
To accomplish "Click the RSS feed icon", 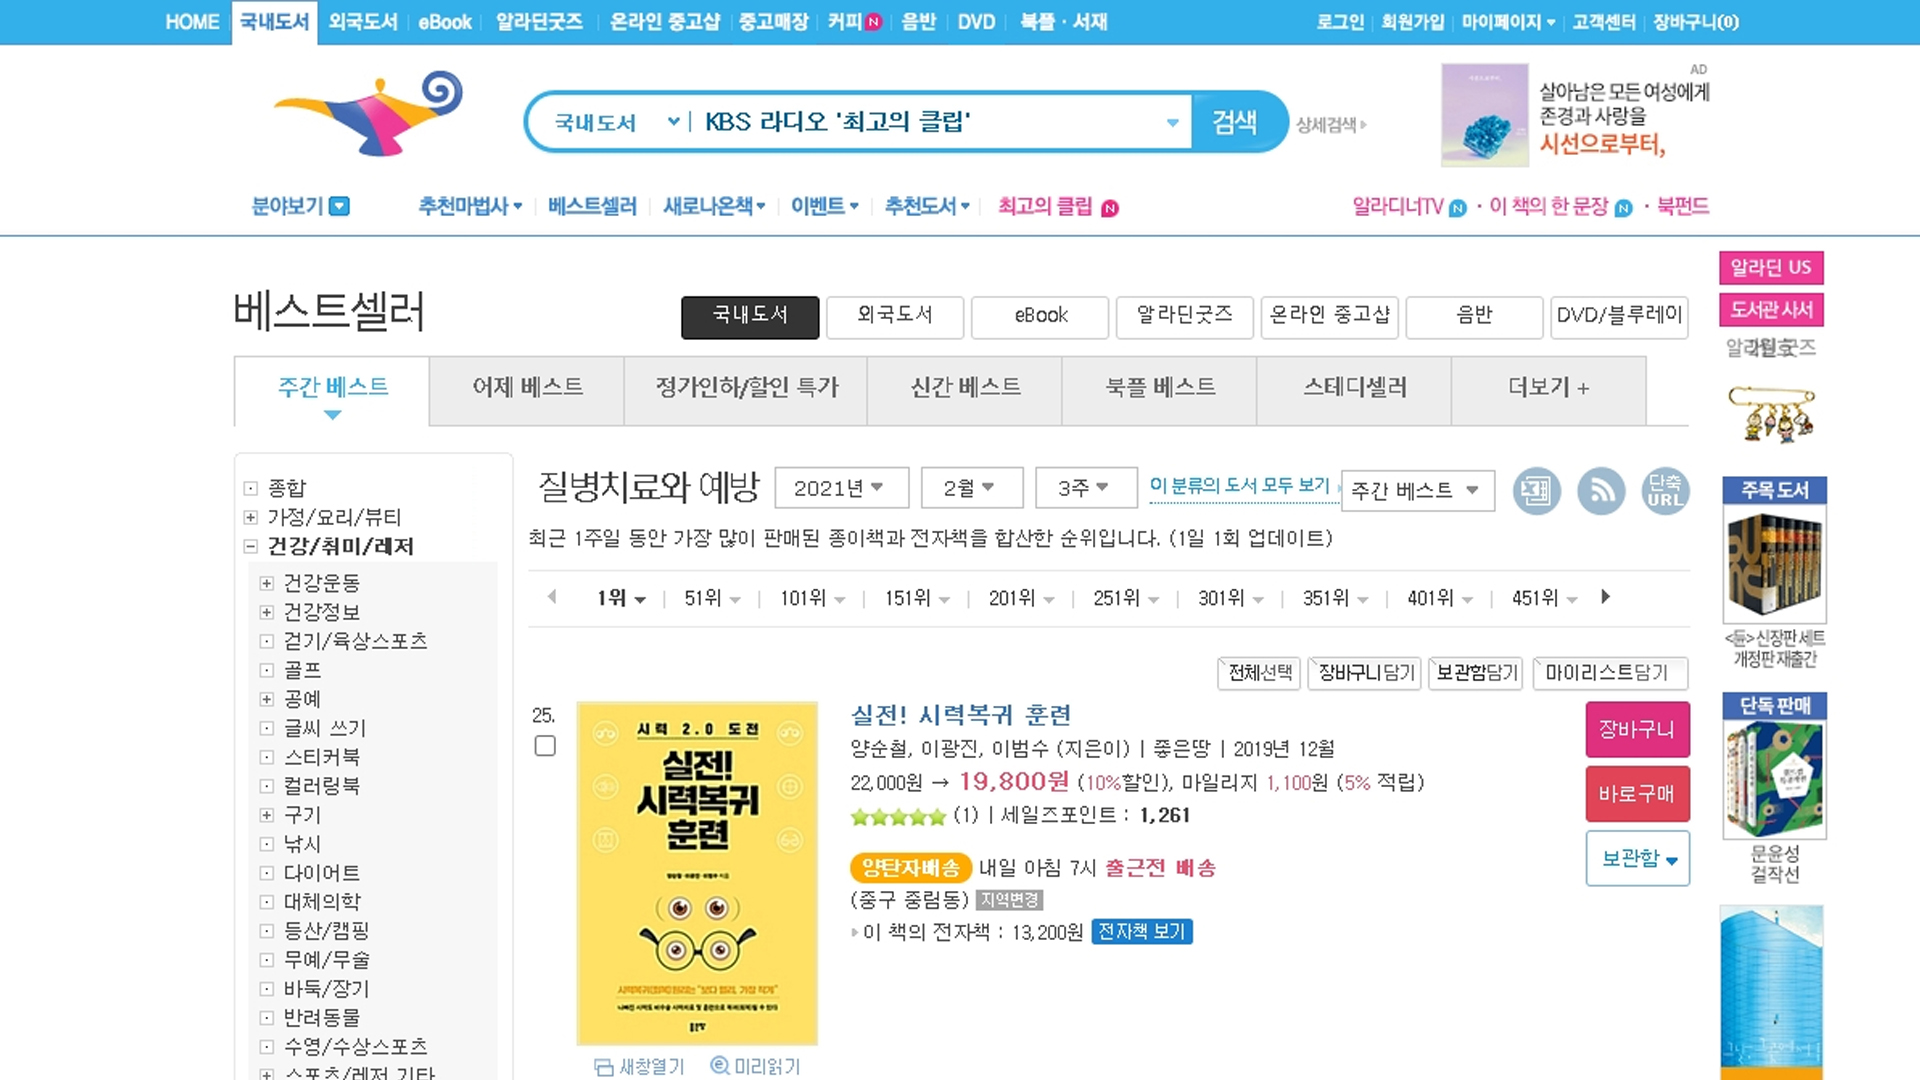I will (x=1601, y=491).
